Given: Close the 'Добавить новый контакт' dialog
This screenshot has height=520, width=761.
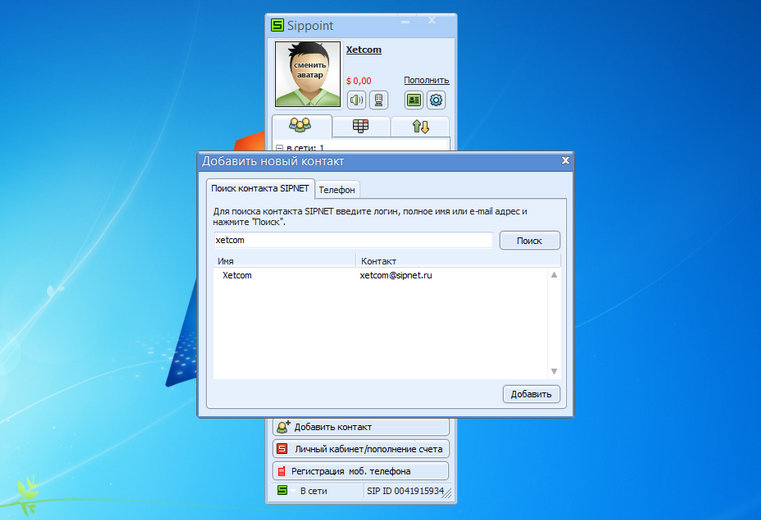Looking at the screenshot, I should pos(565,160).
